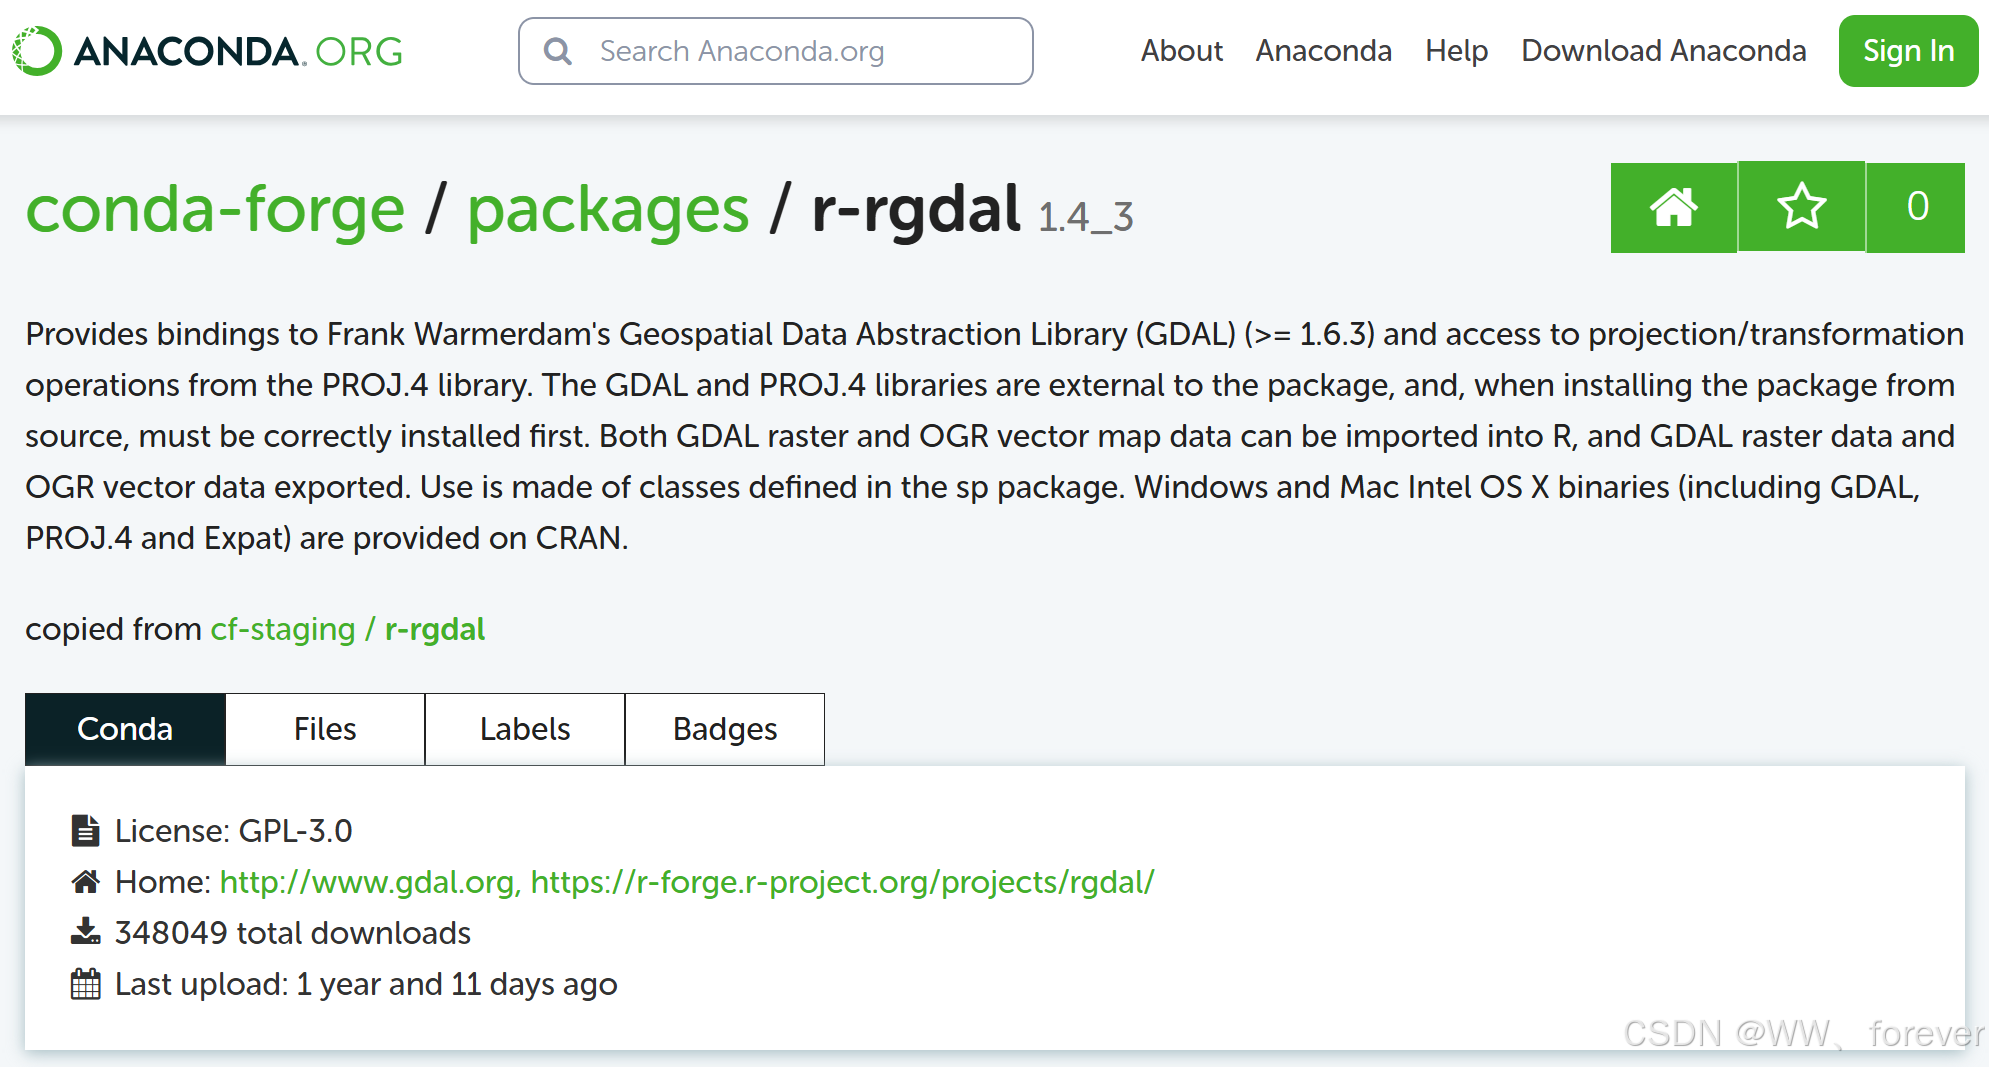This screenshot has width=1989, height=1067.
Task: Click the star count showing 0
Action: click(x=1916, y=207)
